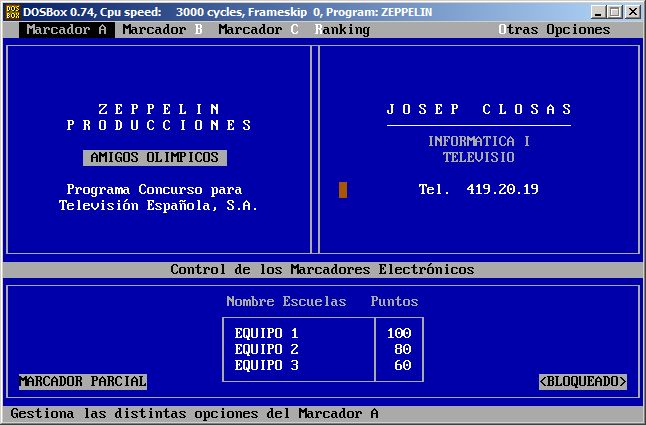Open the Marcador B menu
The height and width of the screenshot is (425, 646).
click(x=162, y=30)
